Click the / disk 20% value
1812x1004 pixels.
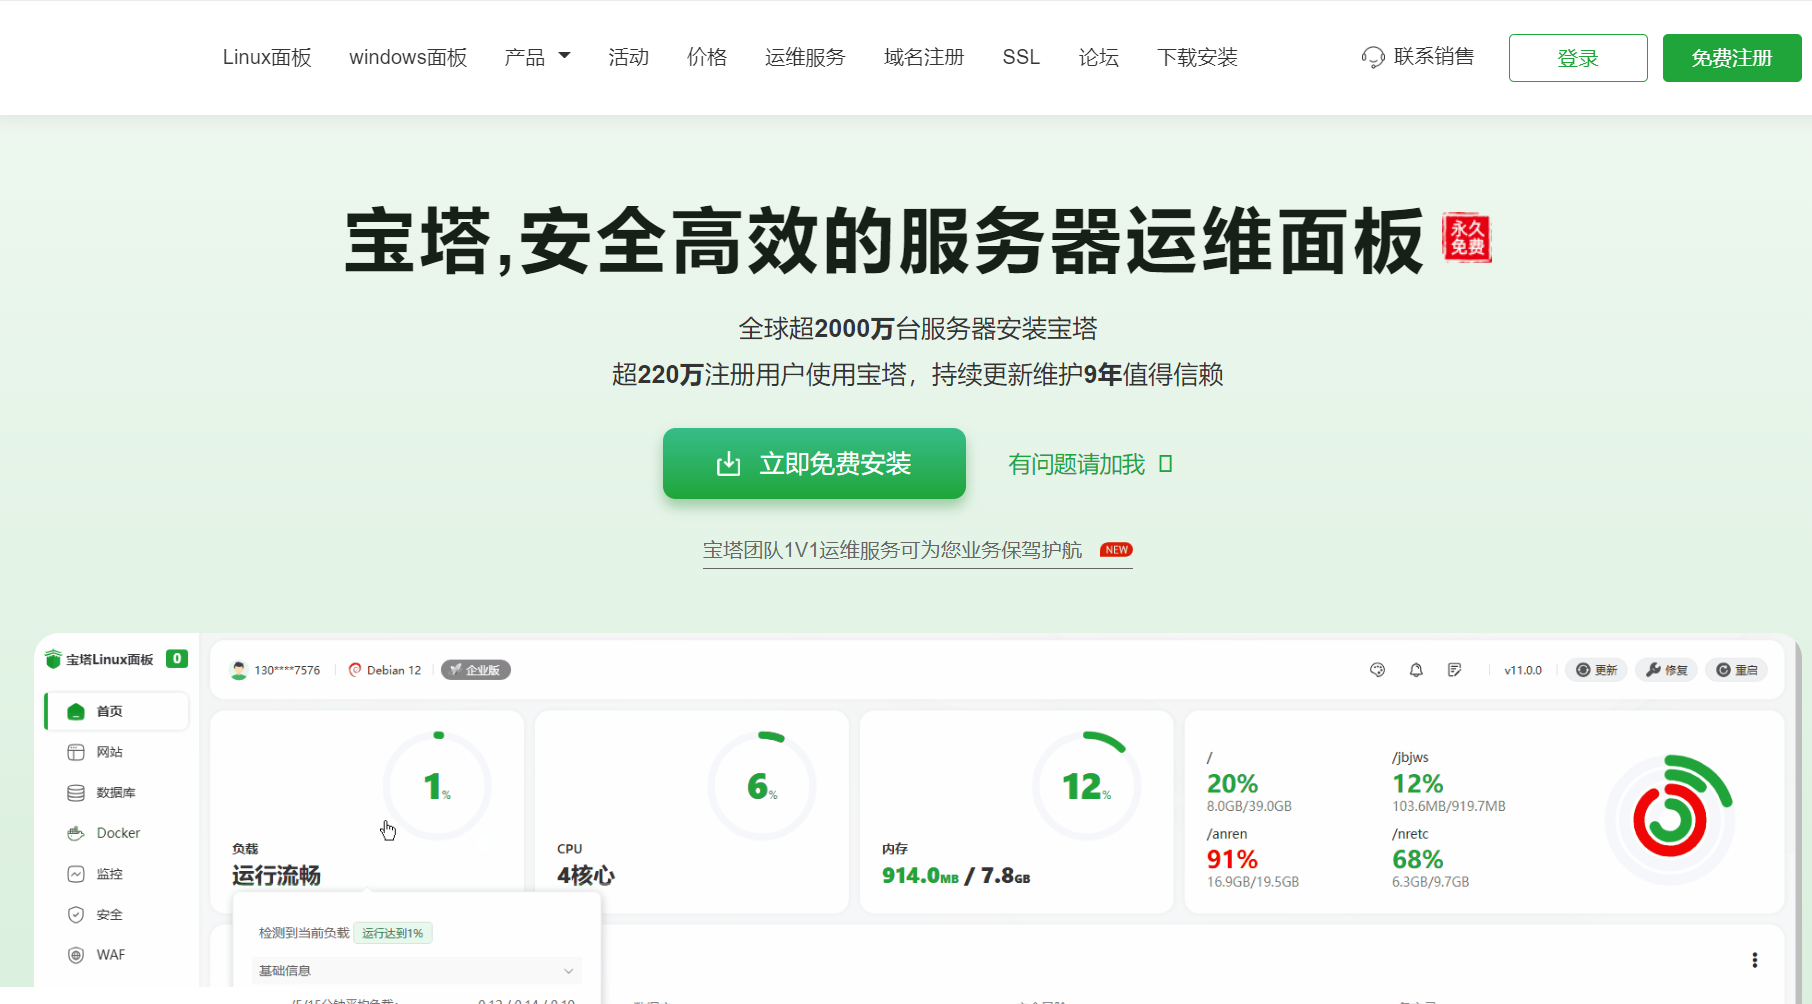coord(1232,784)
